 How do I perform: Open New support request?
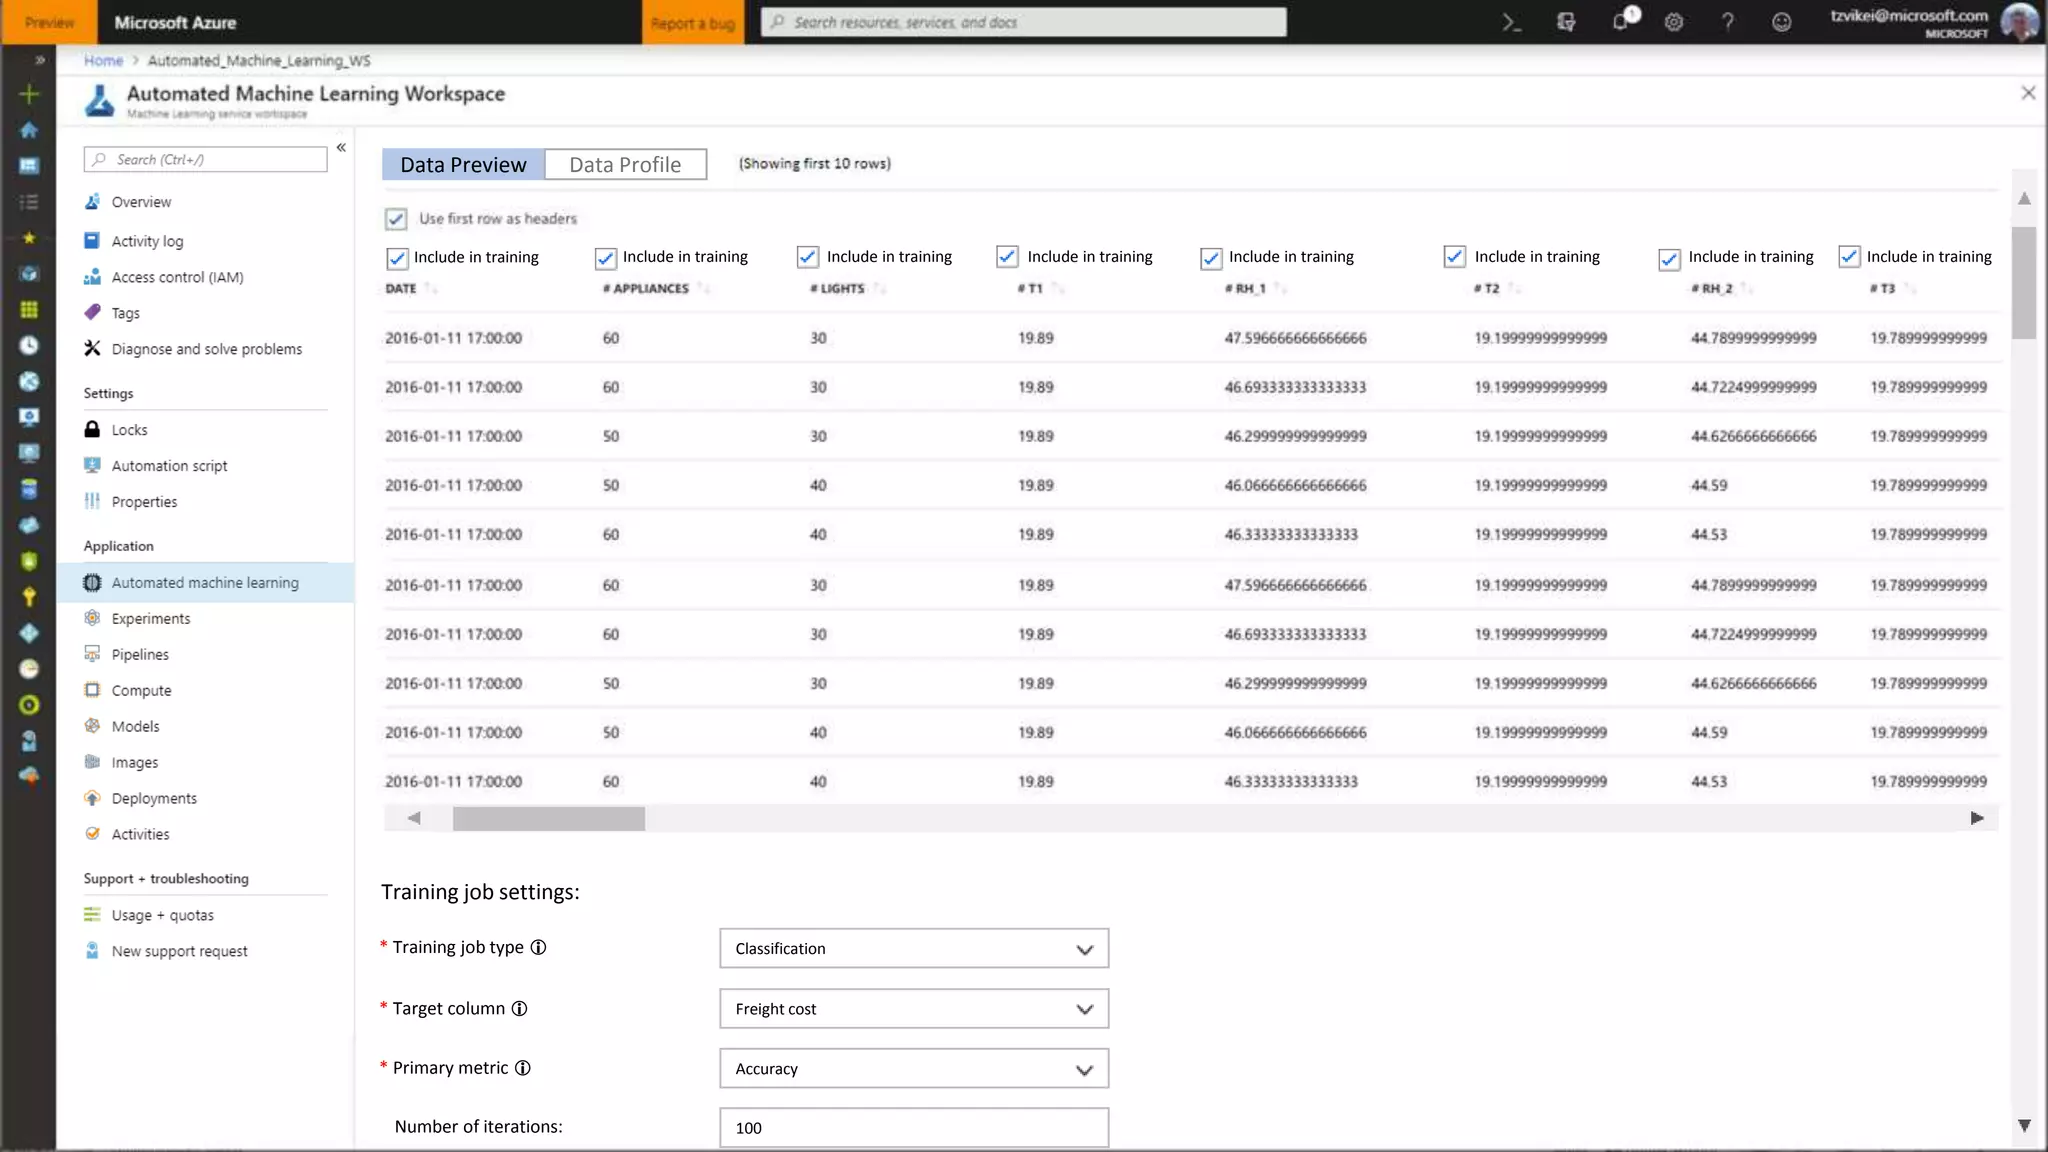[x=179, y=951]
